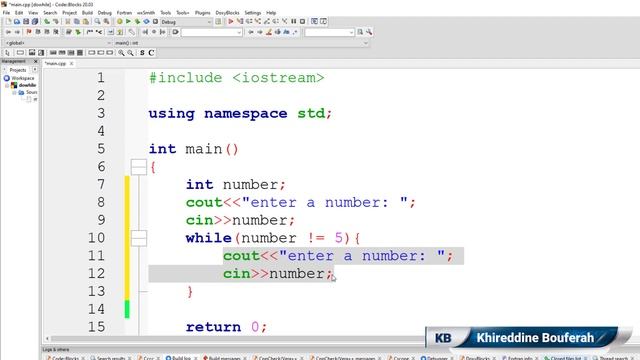Screen dimensions: 640x360
Task: Build the project with gear icon
Action: [120, 22]
